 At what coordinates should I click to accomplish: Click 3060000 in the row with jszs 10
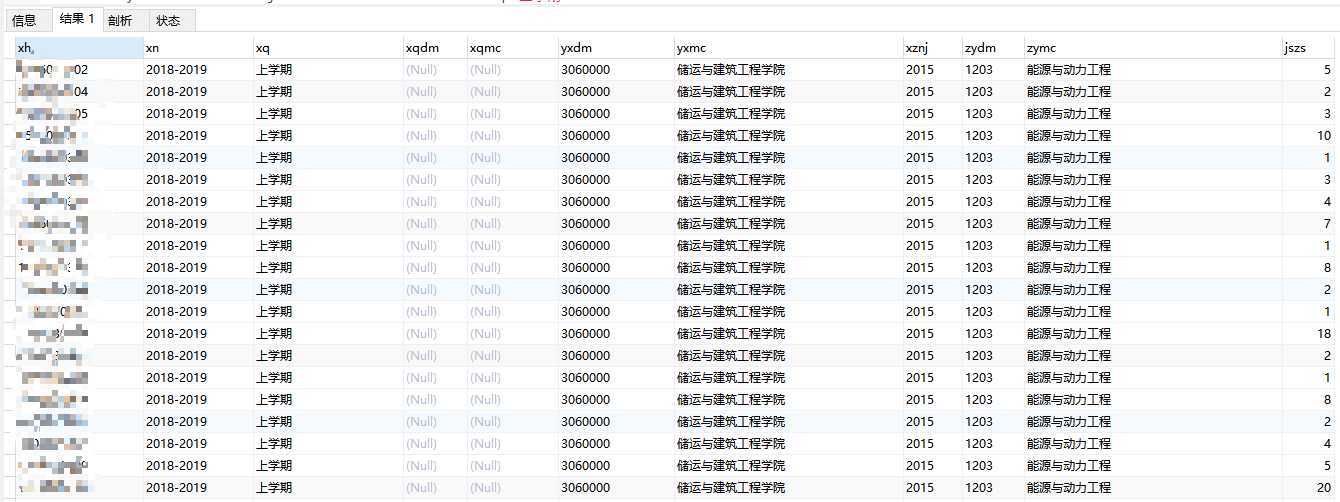click(585, 136)
